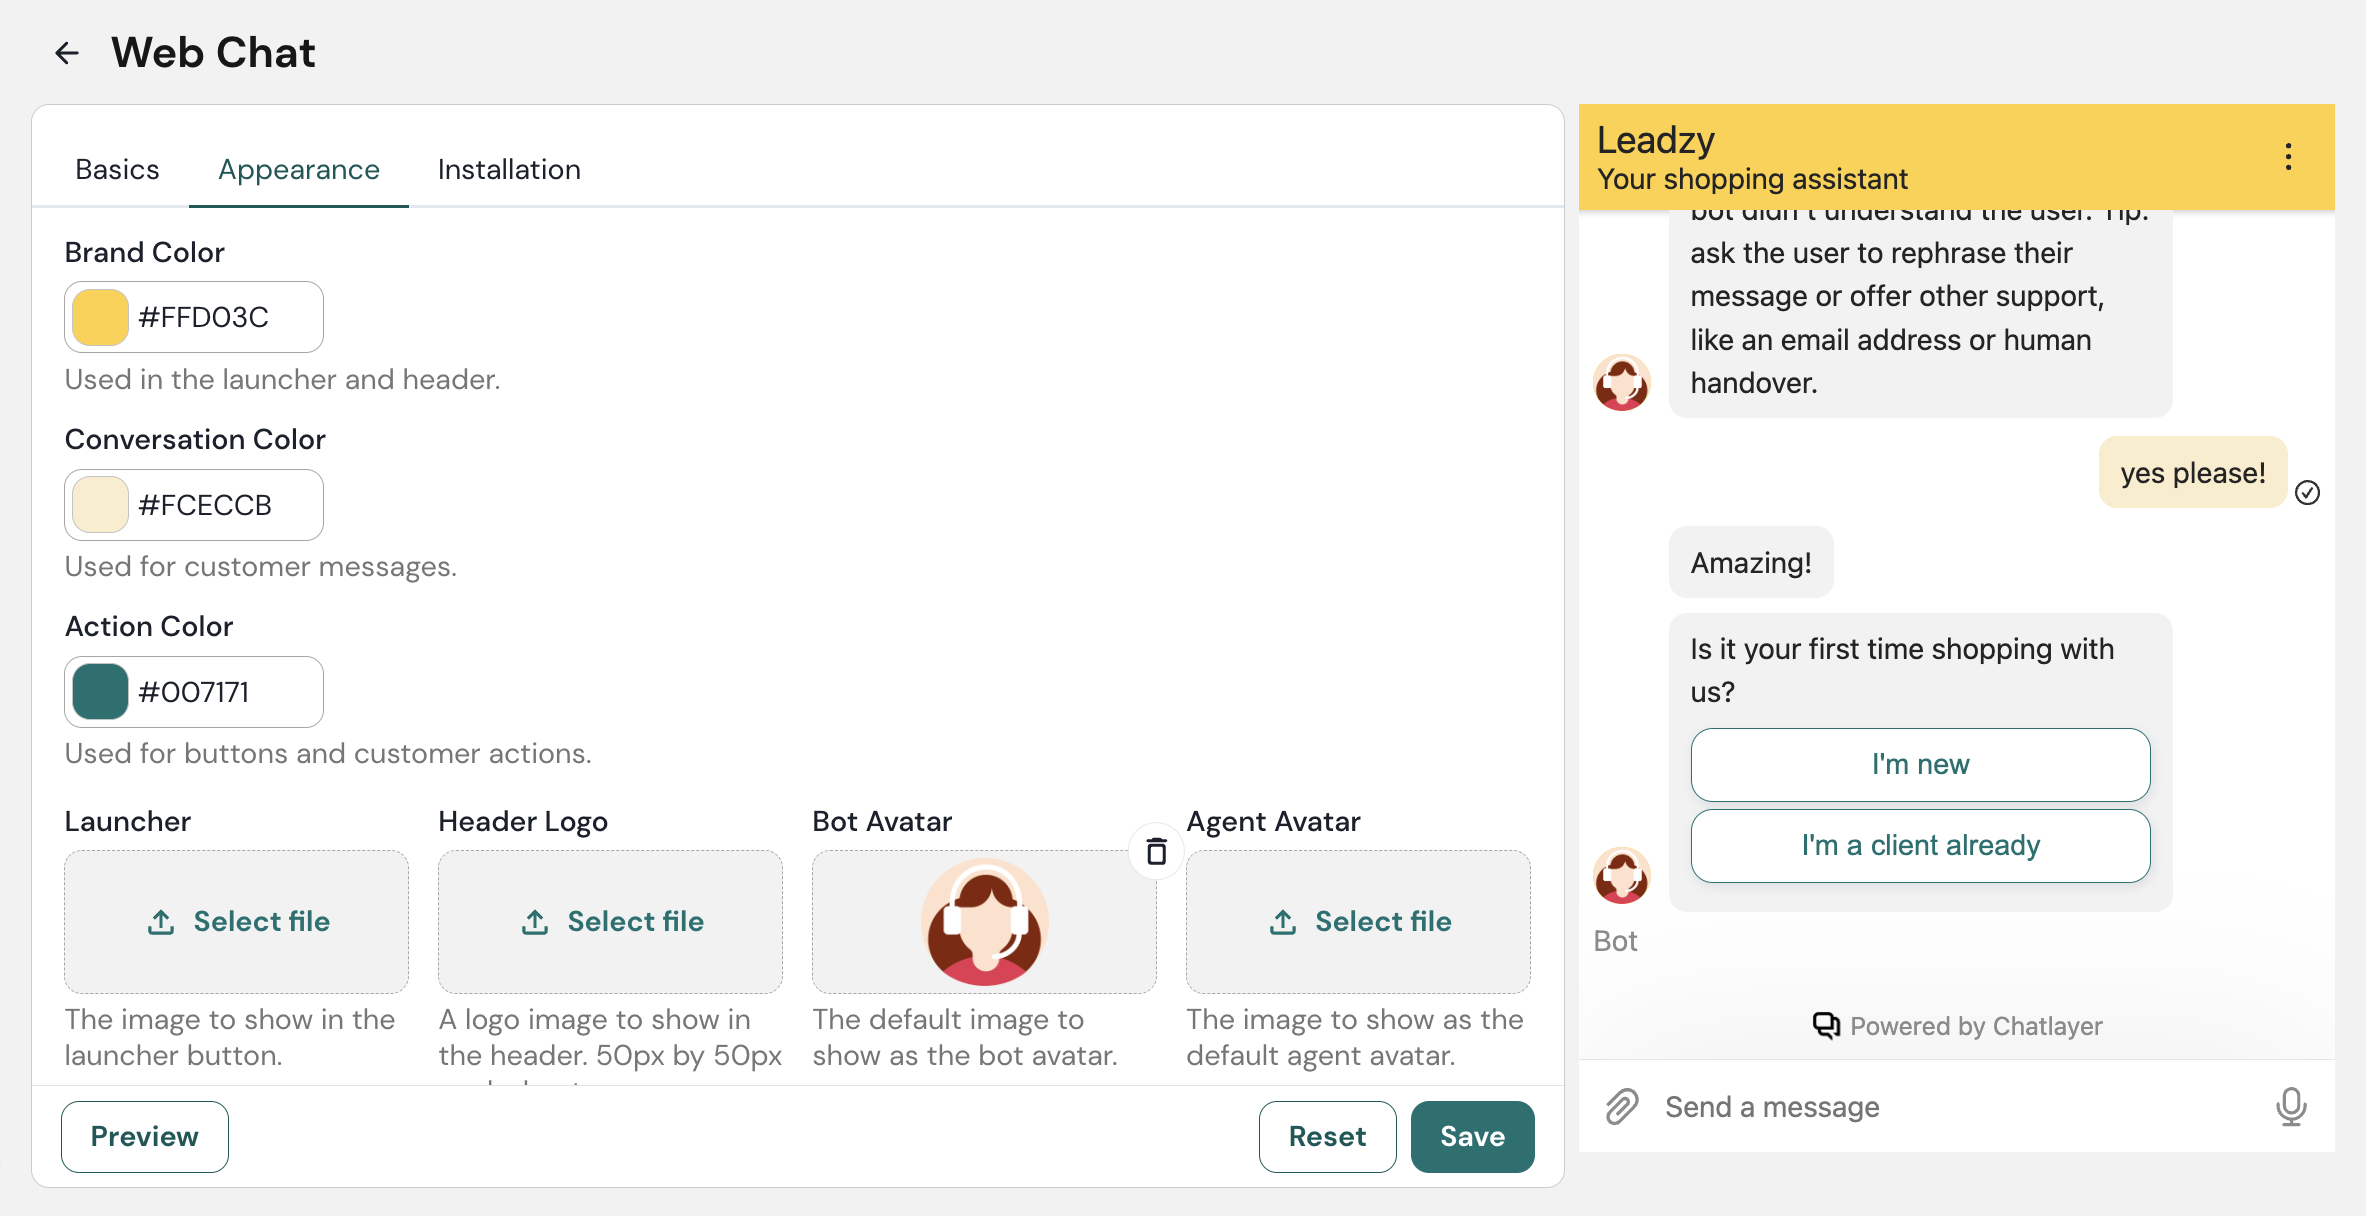Choose the "I'm new" quick reply
This screenshot has height=1216, width=2366.
(x=1920, y=764)
